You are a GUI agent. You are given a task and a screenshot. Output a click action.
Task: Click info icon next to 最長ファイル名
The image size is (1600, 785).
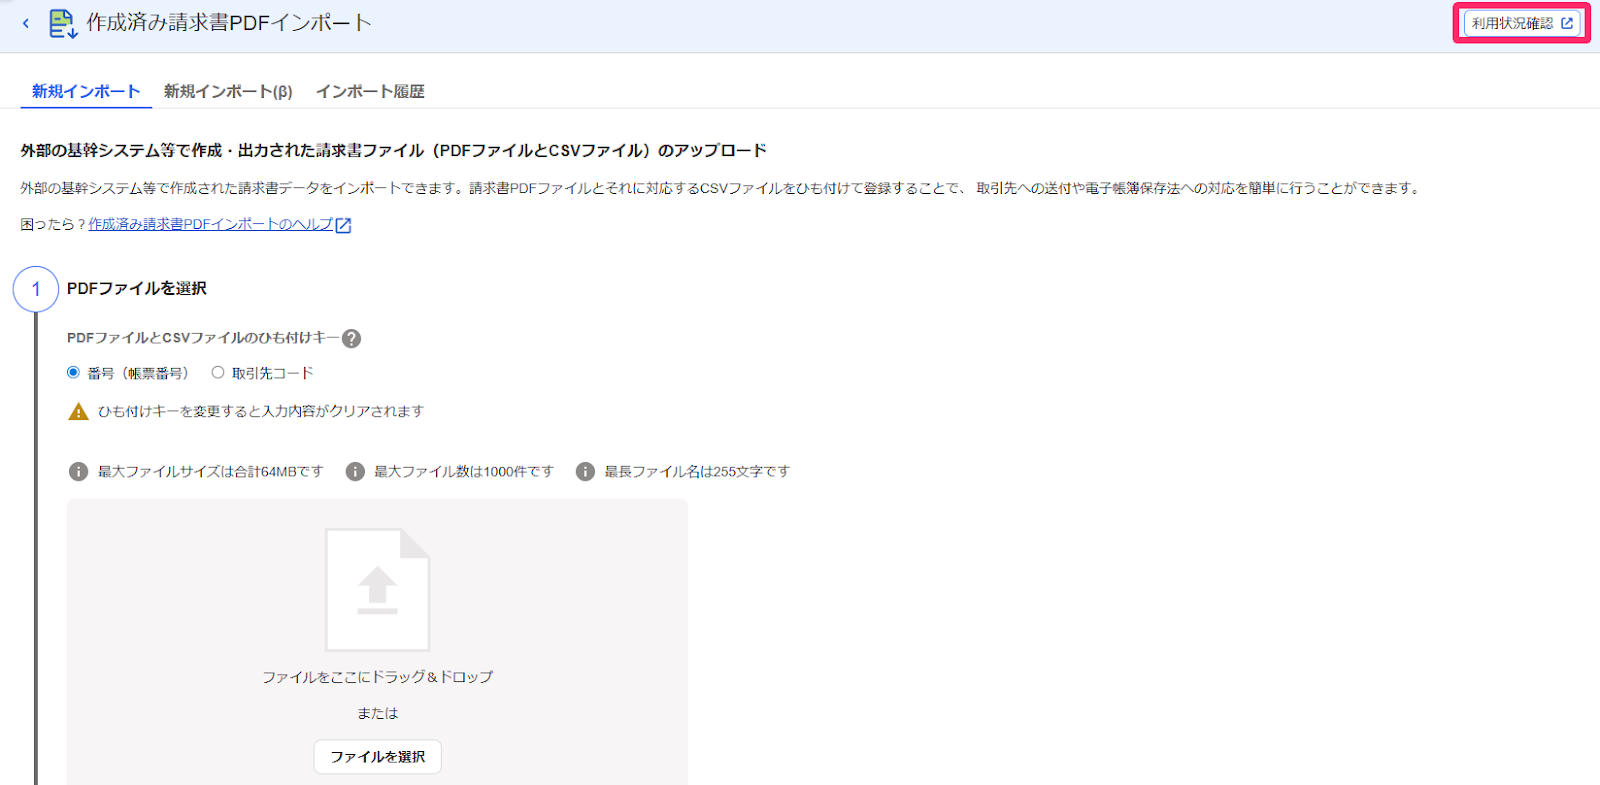point(585,471)
